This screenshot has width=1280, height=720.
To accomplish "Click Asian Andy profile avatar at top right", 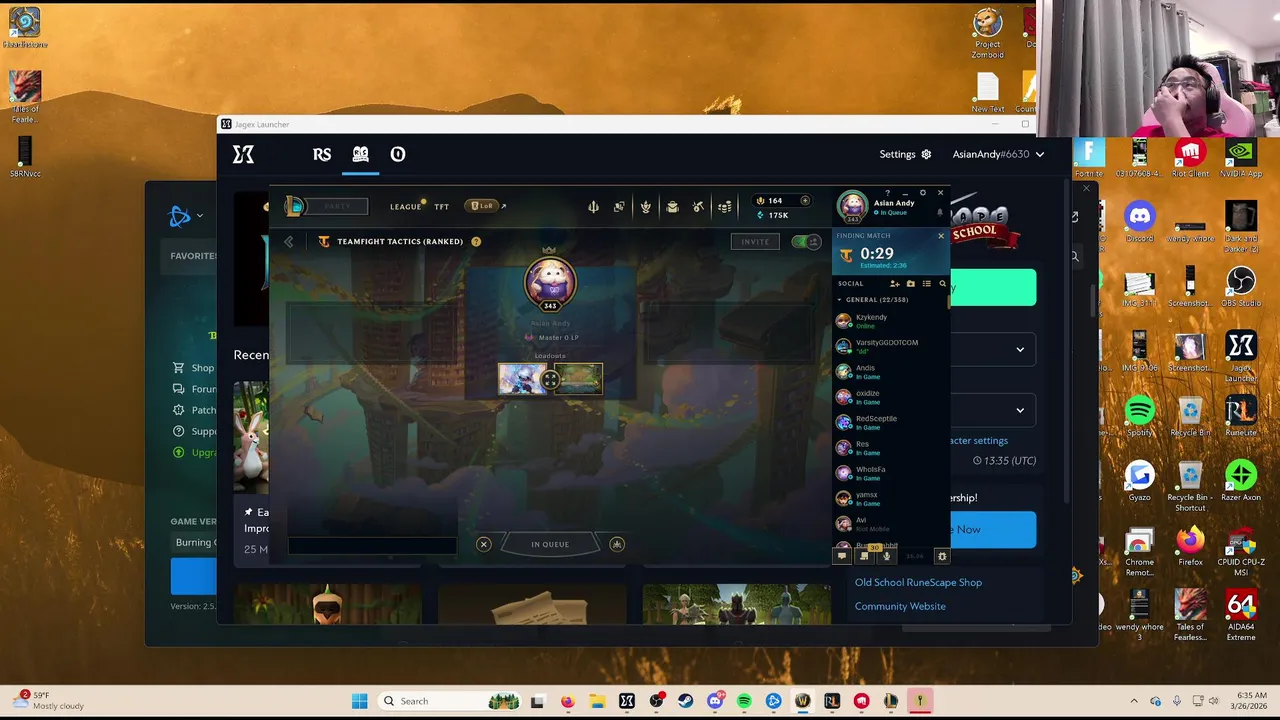I will [853, 206].
